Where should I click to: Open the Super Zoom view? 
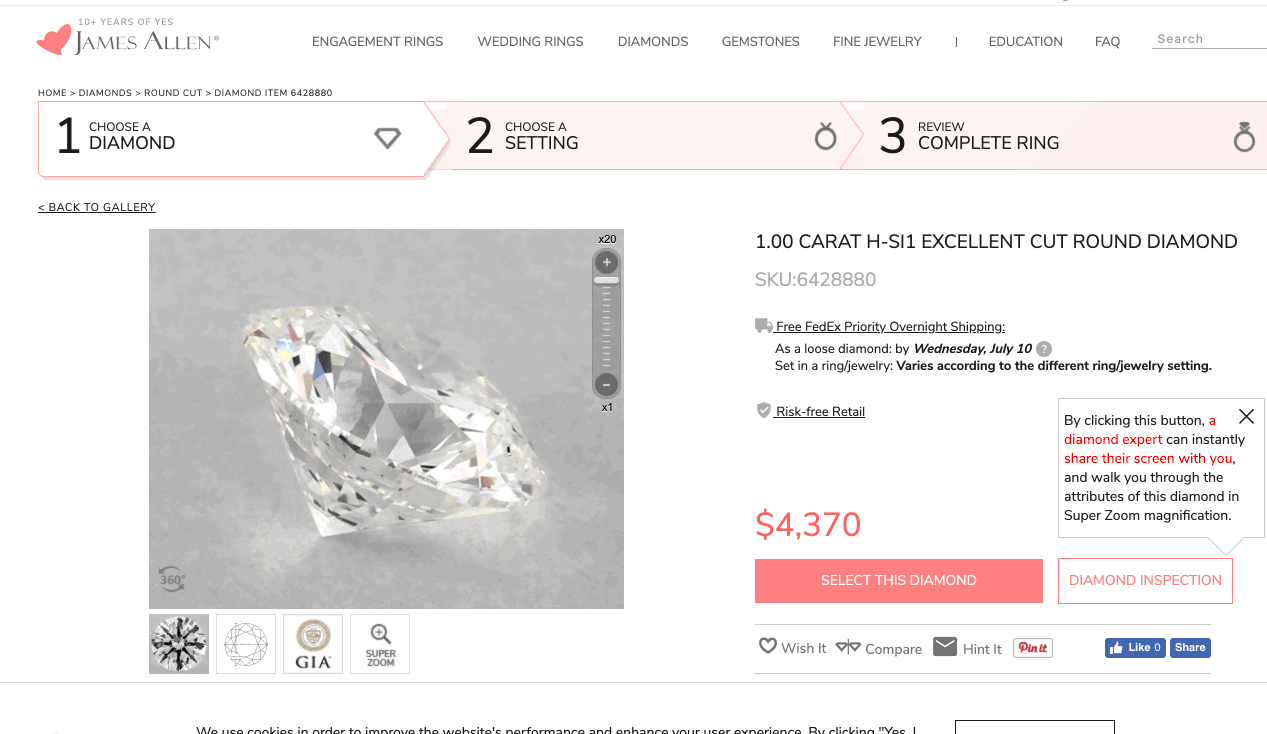[380, 644]
